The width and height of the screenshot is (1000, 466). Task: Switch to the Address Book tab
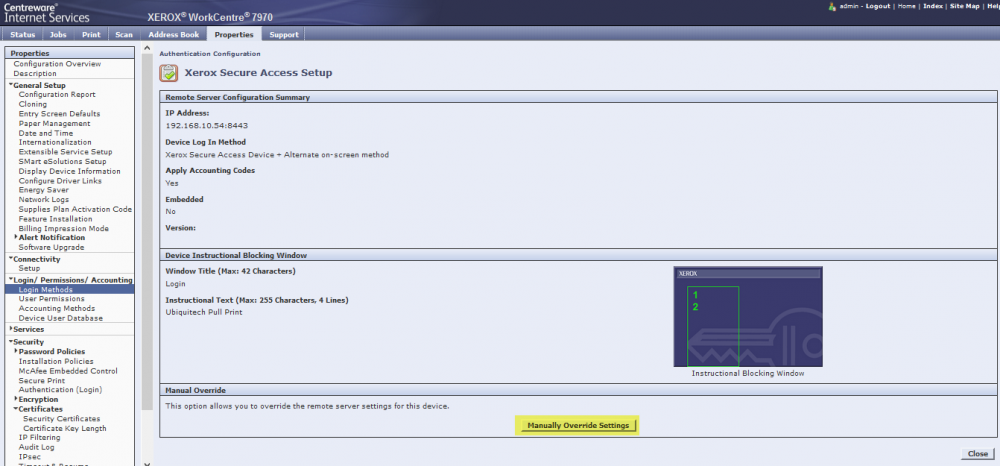click(x=174, y=35)
